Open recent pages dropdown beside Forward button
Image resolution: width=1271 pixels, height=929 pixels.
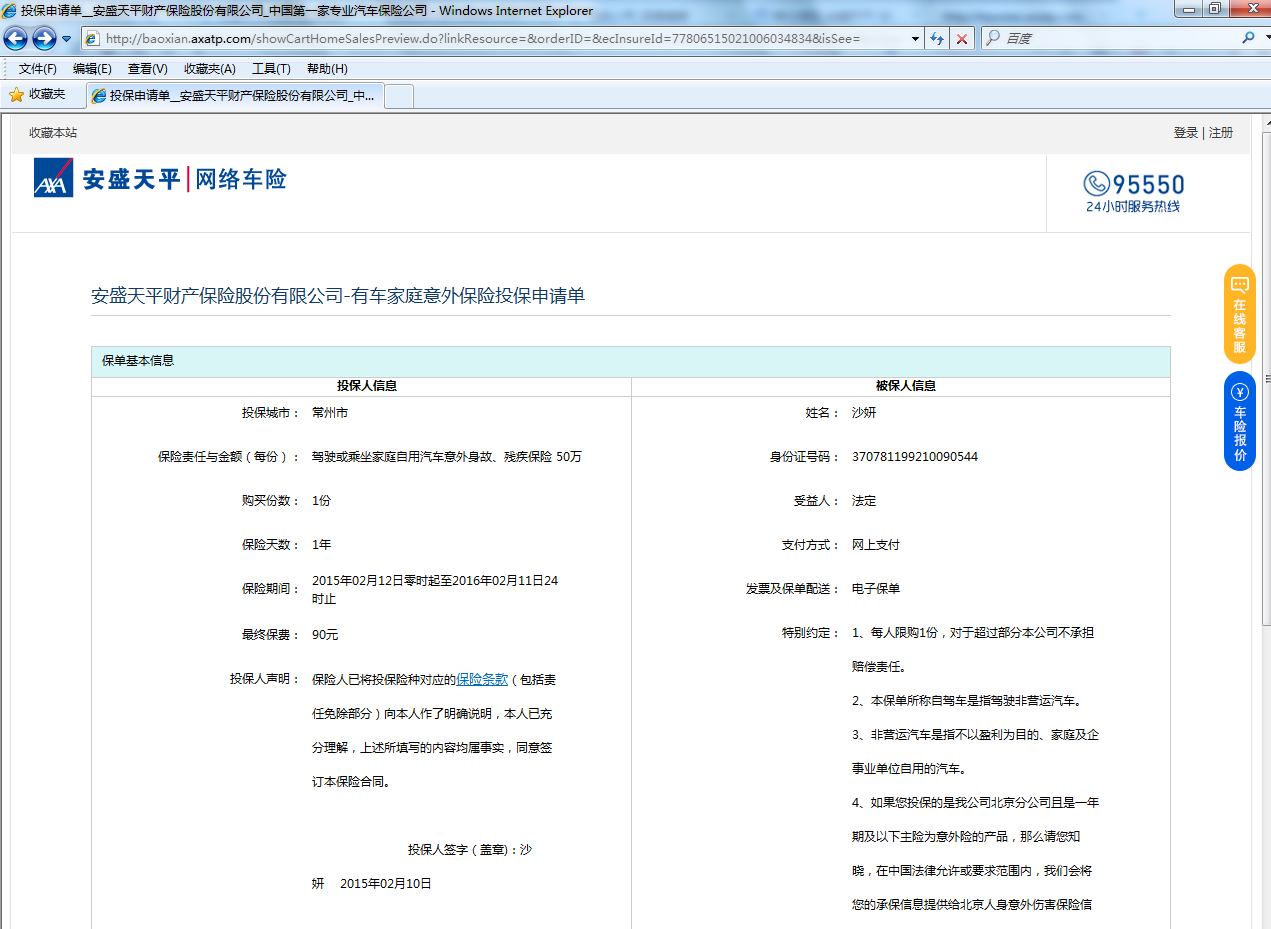coord(67,38)
